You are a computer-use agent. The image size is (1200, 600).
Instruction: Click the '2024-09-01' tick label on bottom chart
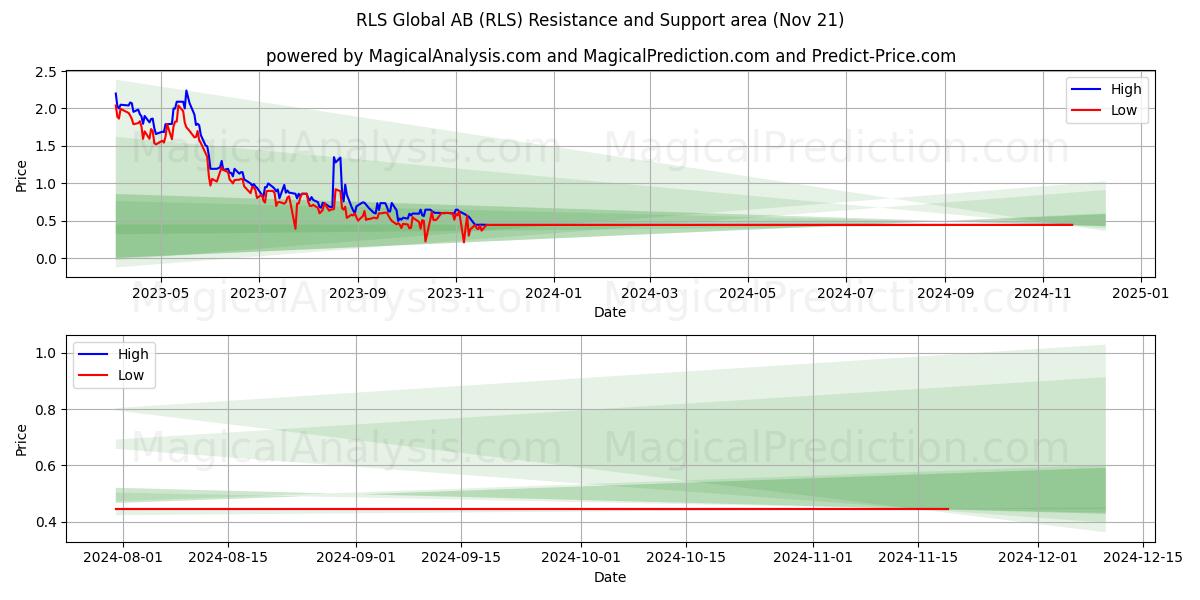356,558
